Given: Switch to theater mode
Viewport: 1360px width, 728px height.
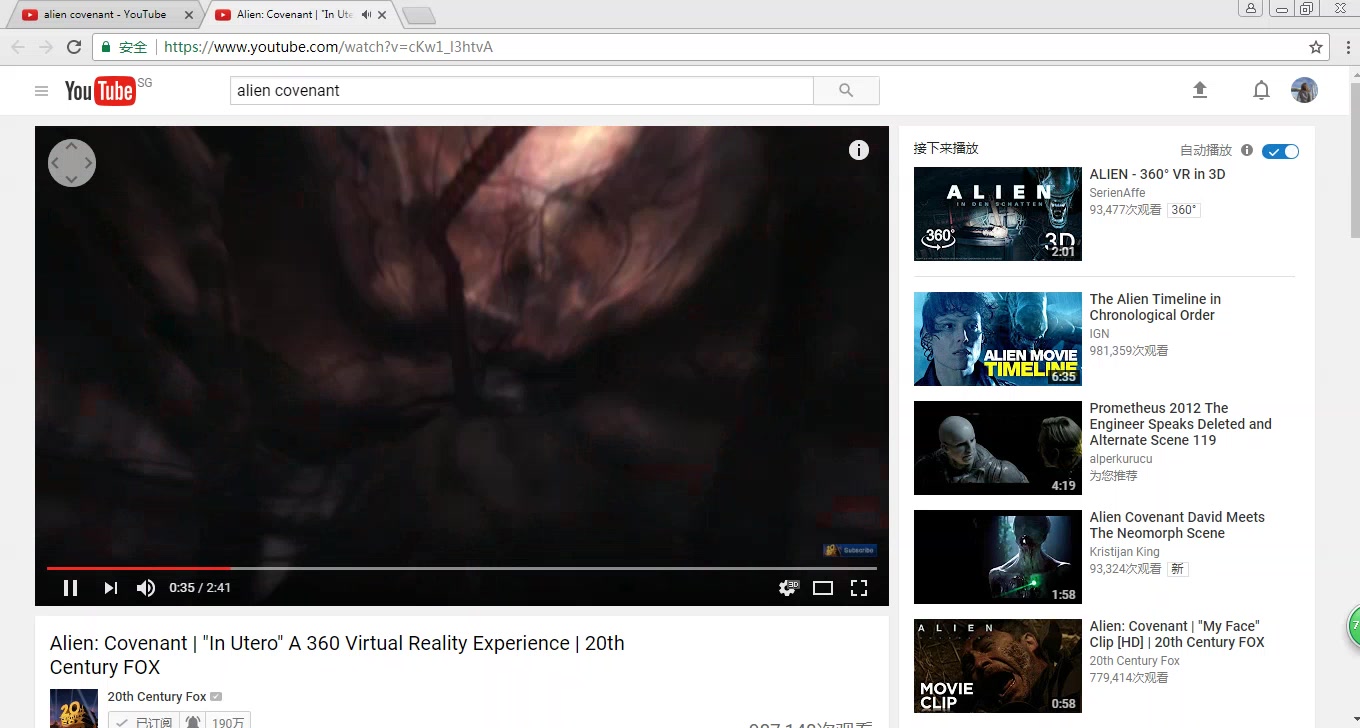Looking at the screenshot, I should [823, 588].
